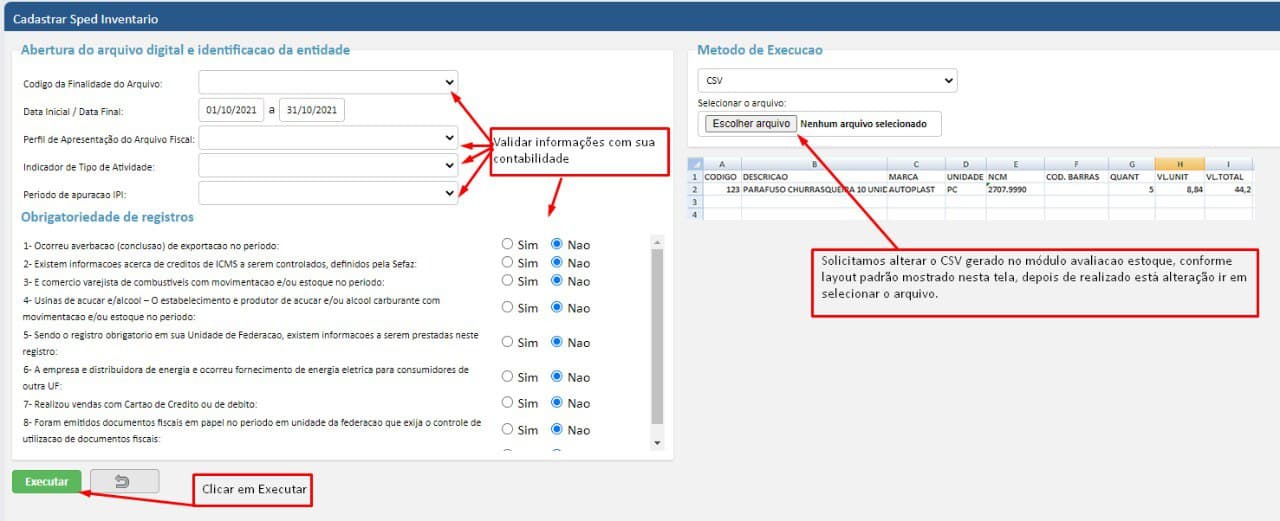Click the VL.UNIT column header H

1179,163
